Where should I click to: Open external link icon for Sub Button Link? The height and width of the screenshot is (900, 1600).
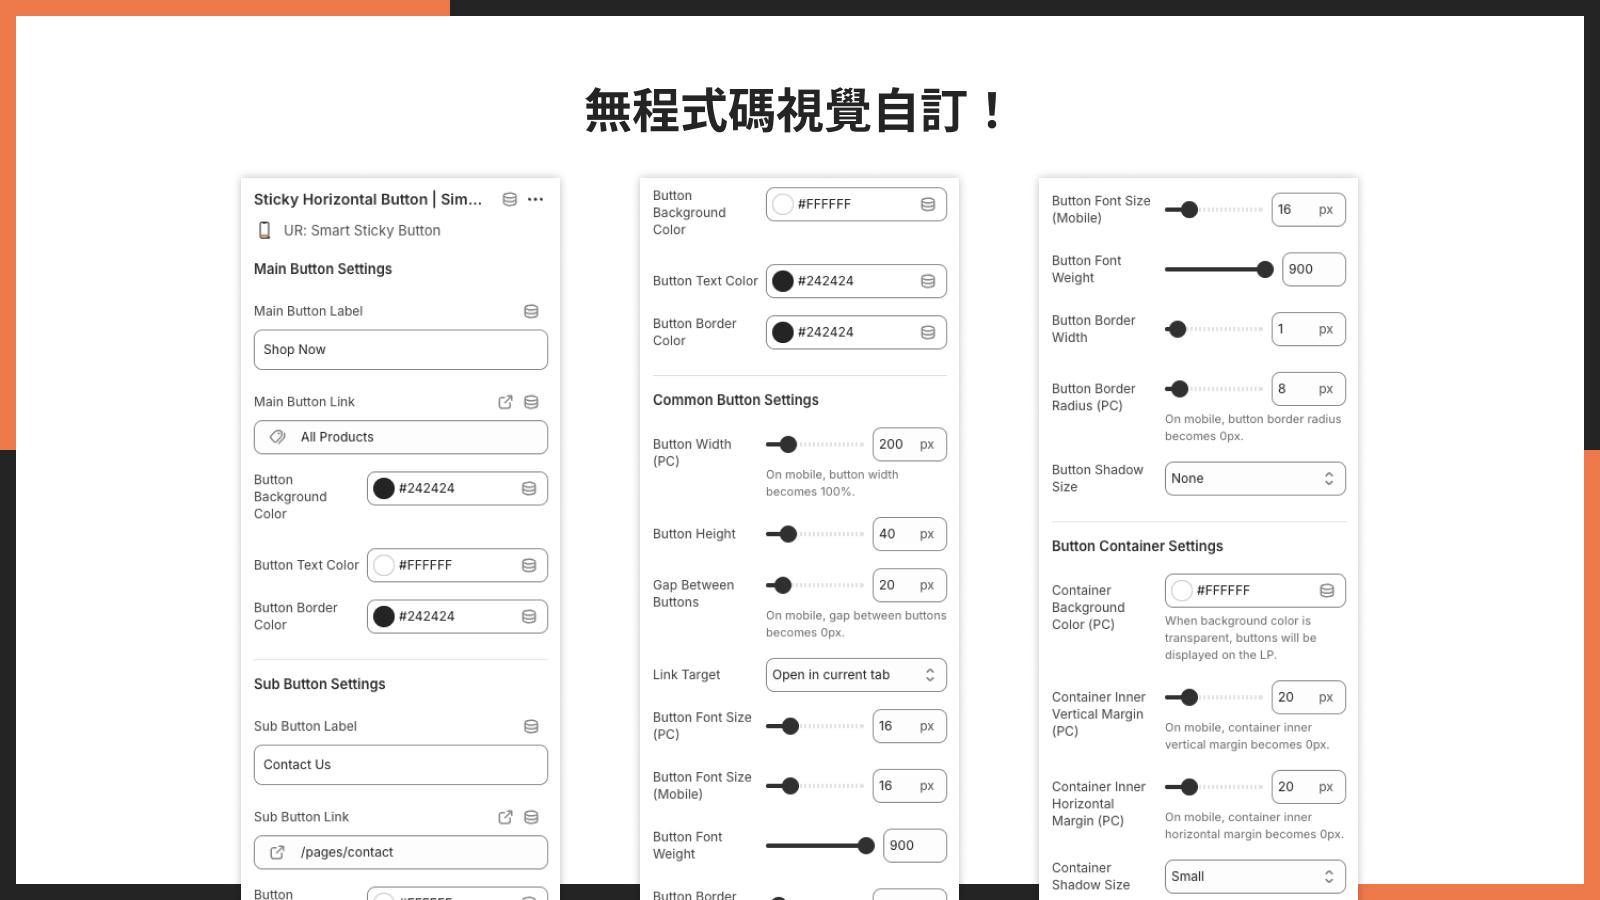505,817
